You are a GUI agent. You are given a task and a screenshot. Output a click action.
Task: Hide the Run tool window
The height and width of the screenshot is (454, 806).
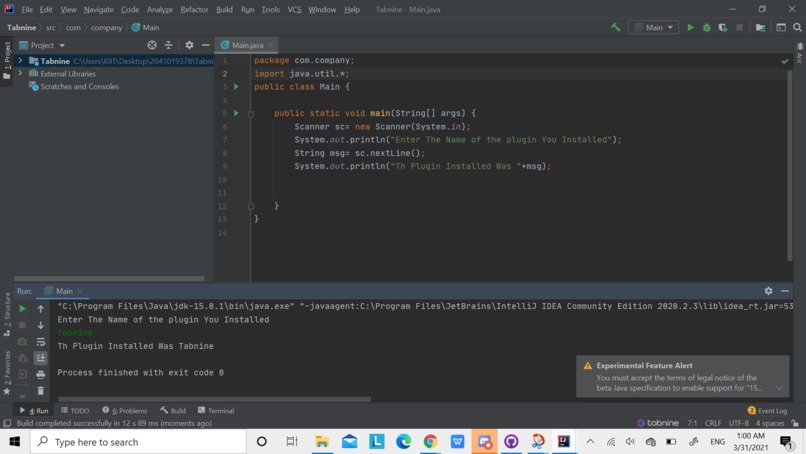[x=785, y=291]
